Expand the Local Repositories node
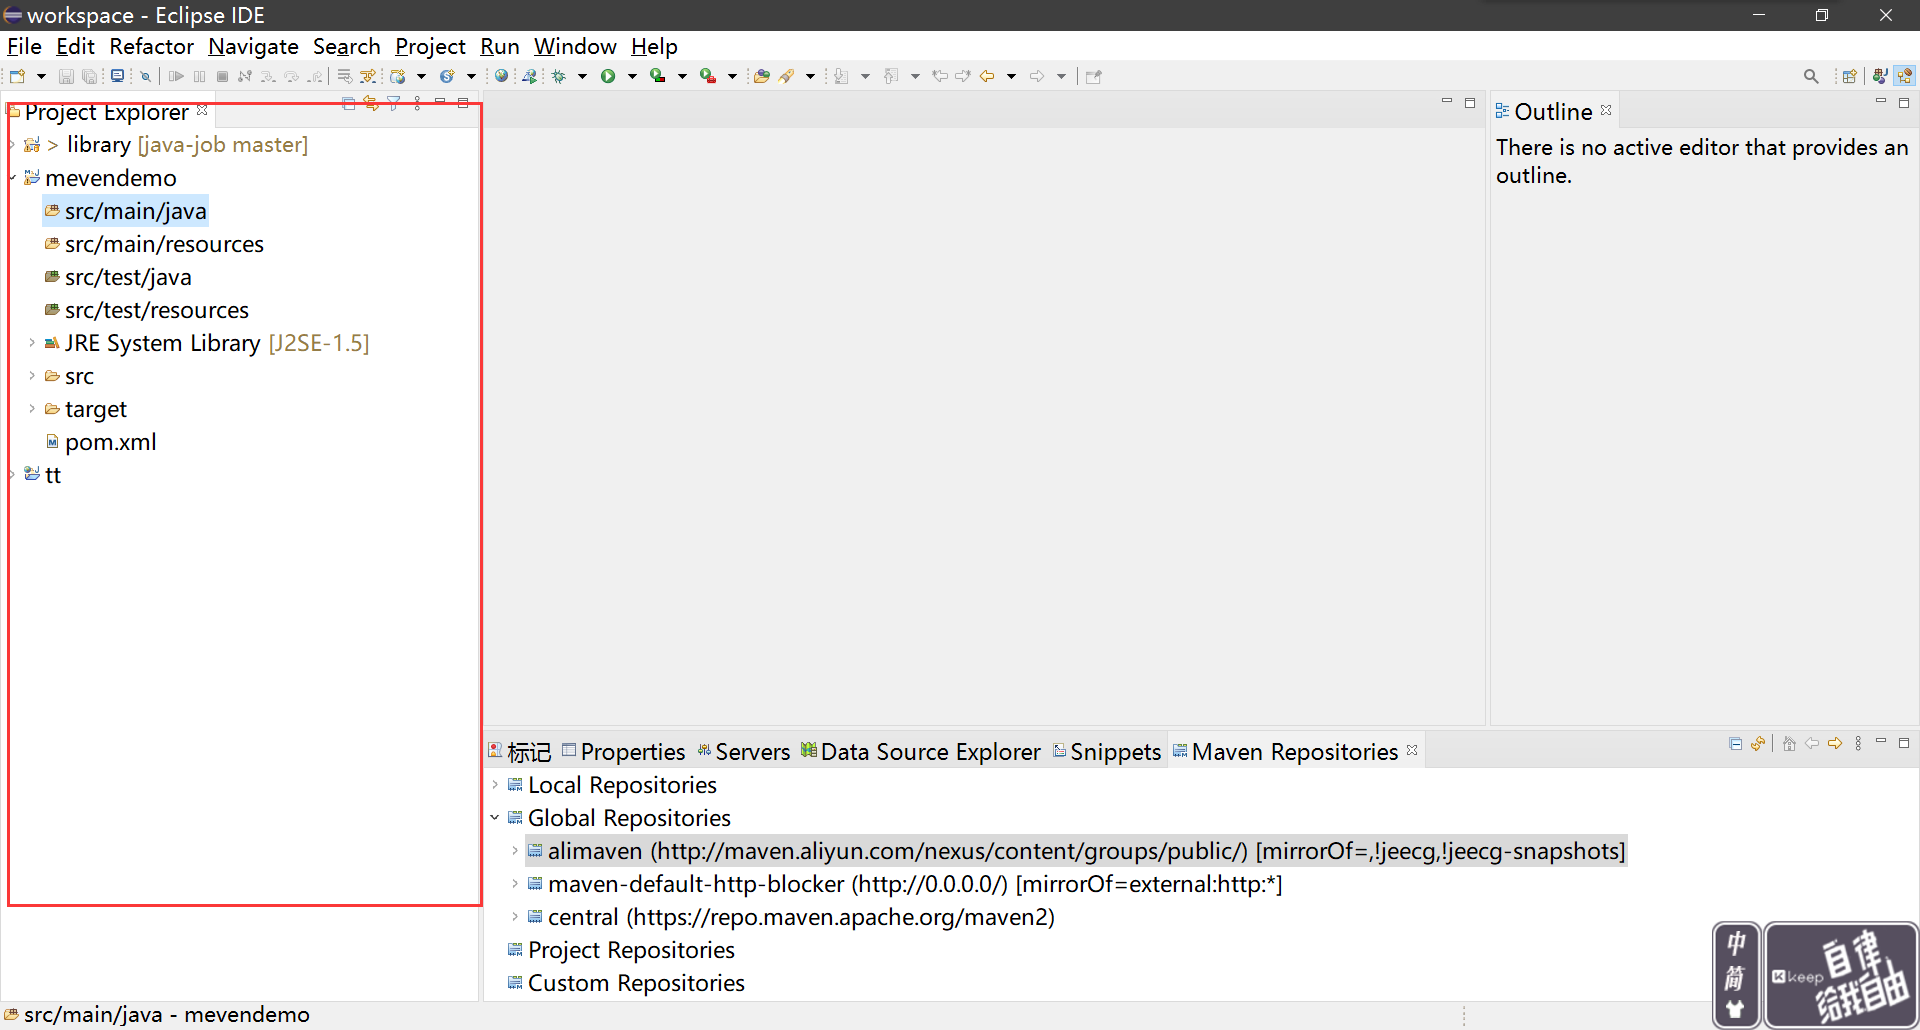The image size is (1920, 1030). pyautogui.click(x=495, y=785)
